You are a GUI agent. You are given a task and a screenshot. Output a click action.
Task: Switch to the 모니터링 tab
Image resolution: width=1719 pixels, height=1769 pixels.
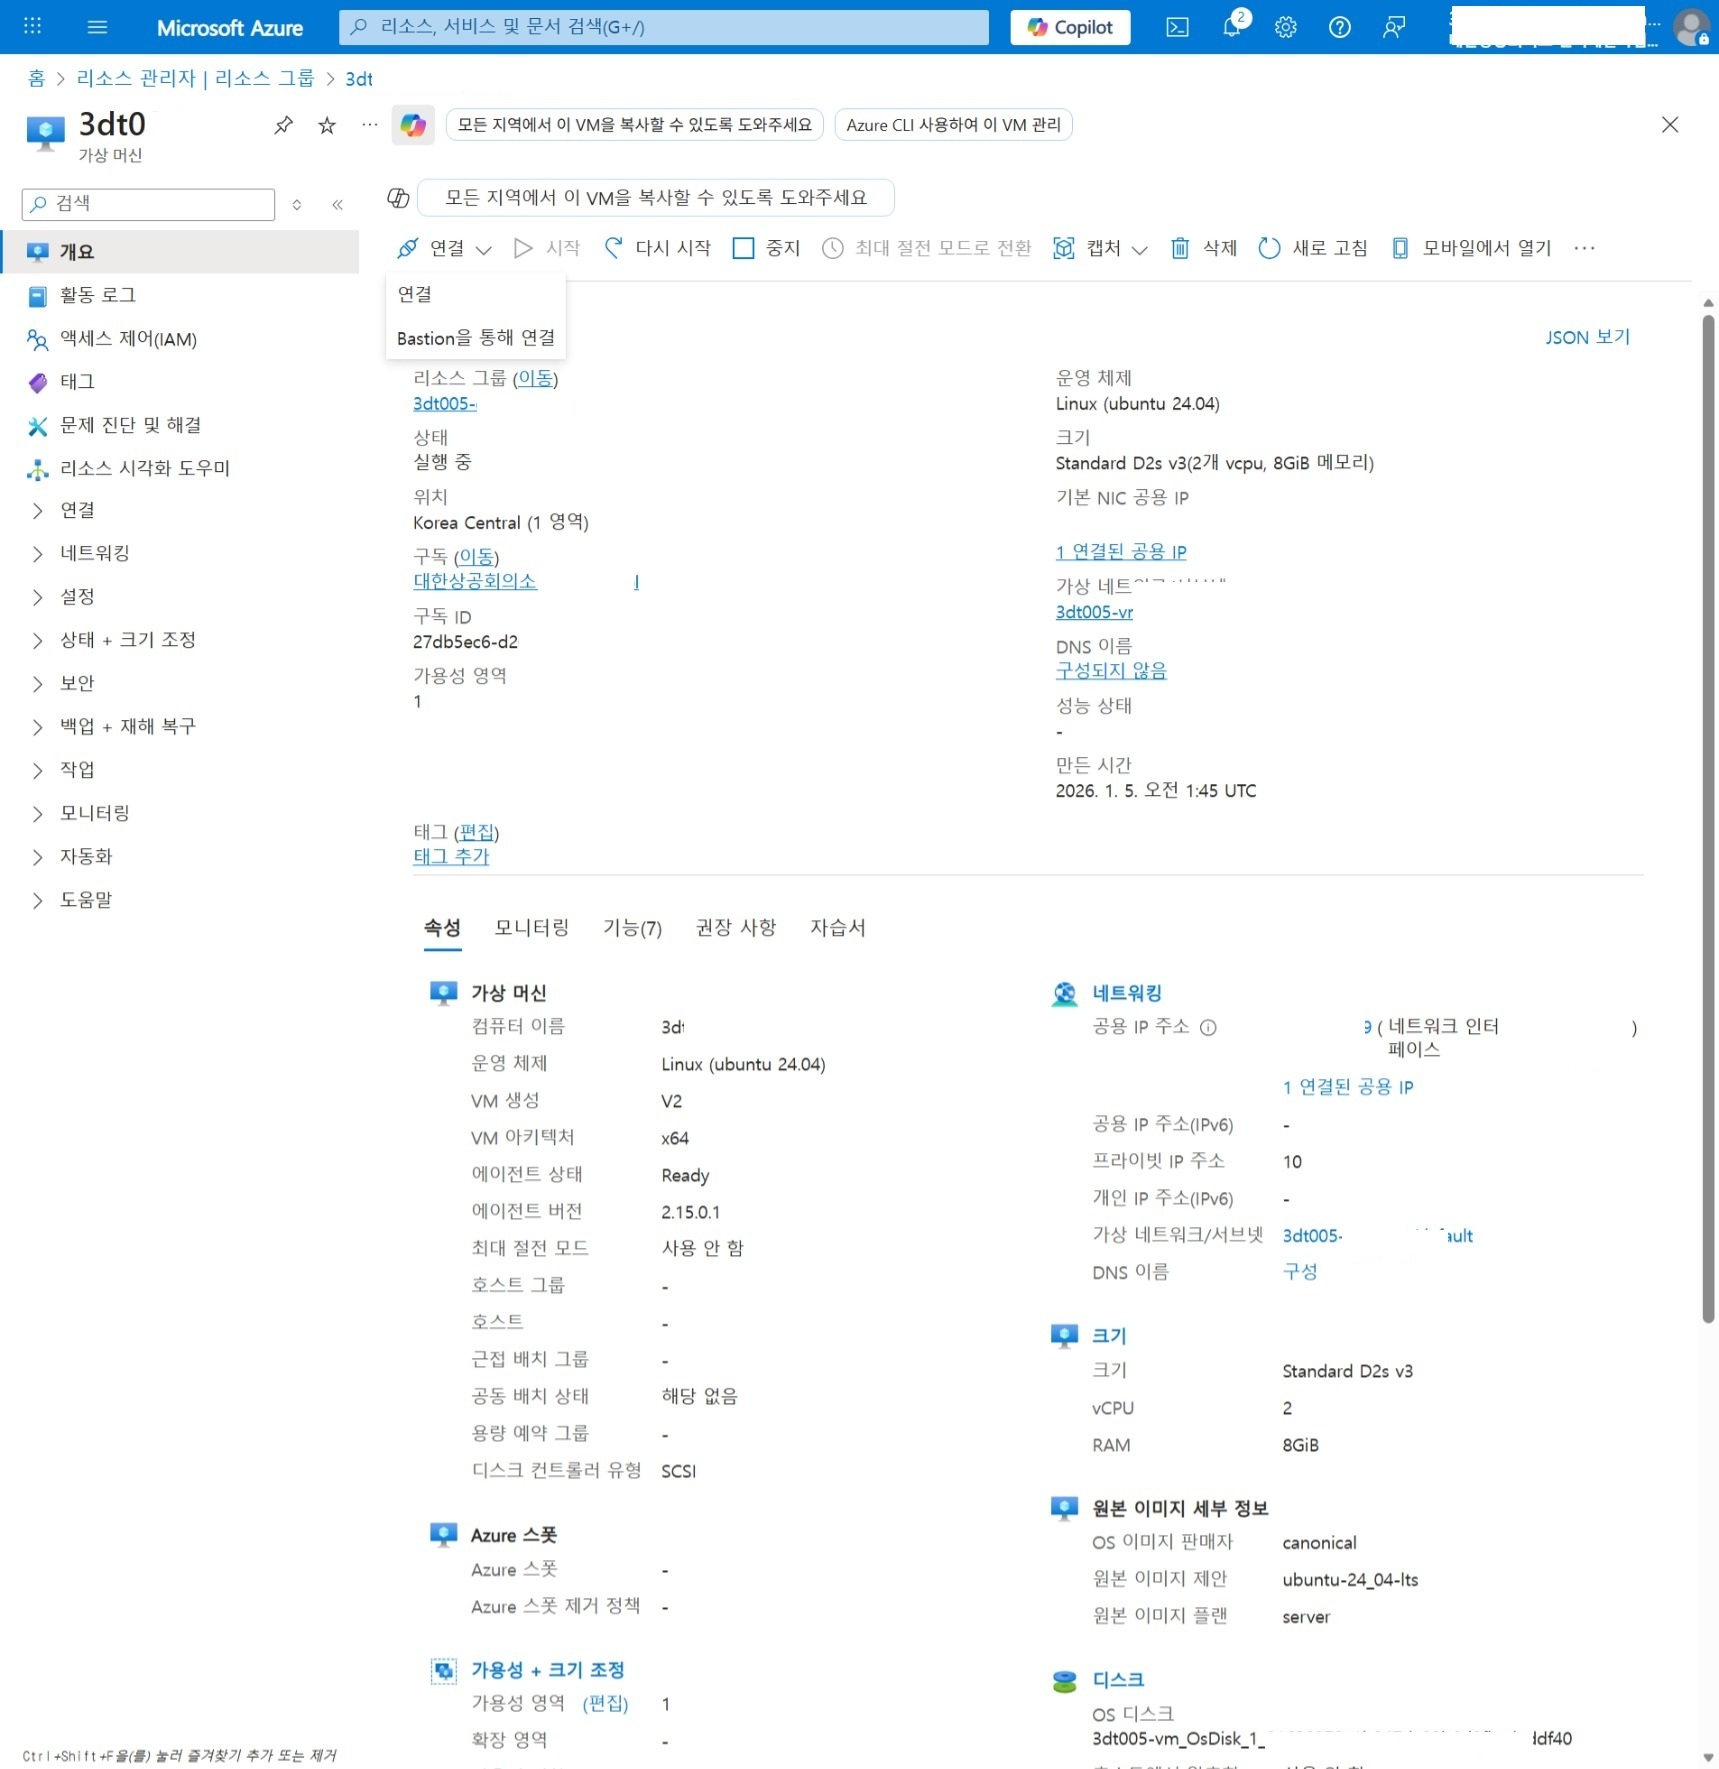point(531,927)
